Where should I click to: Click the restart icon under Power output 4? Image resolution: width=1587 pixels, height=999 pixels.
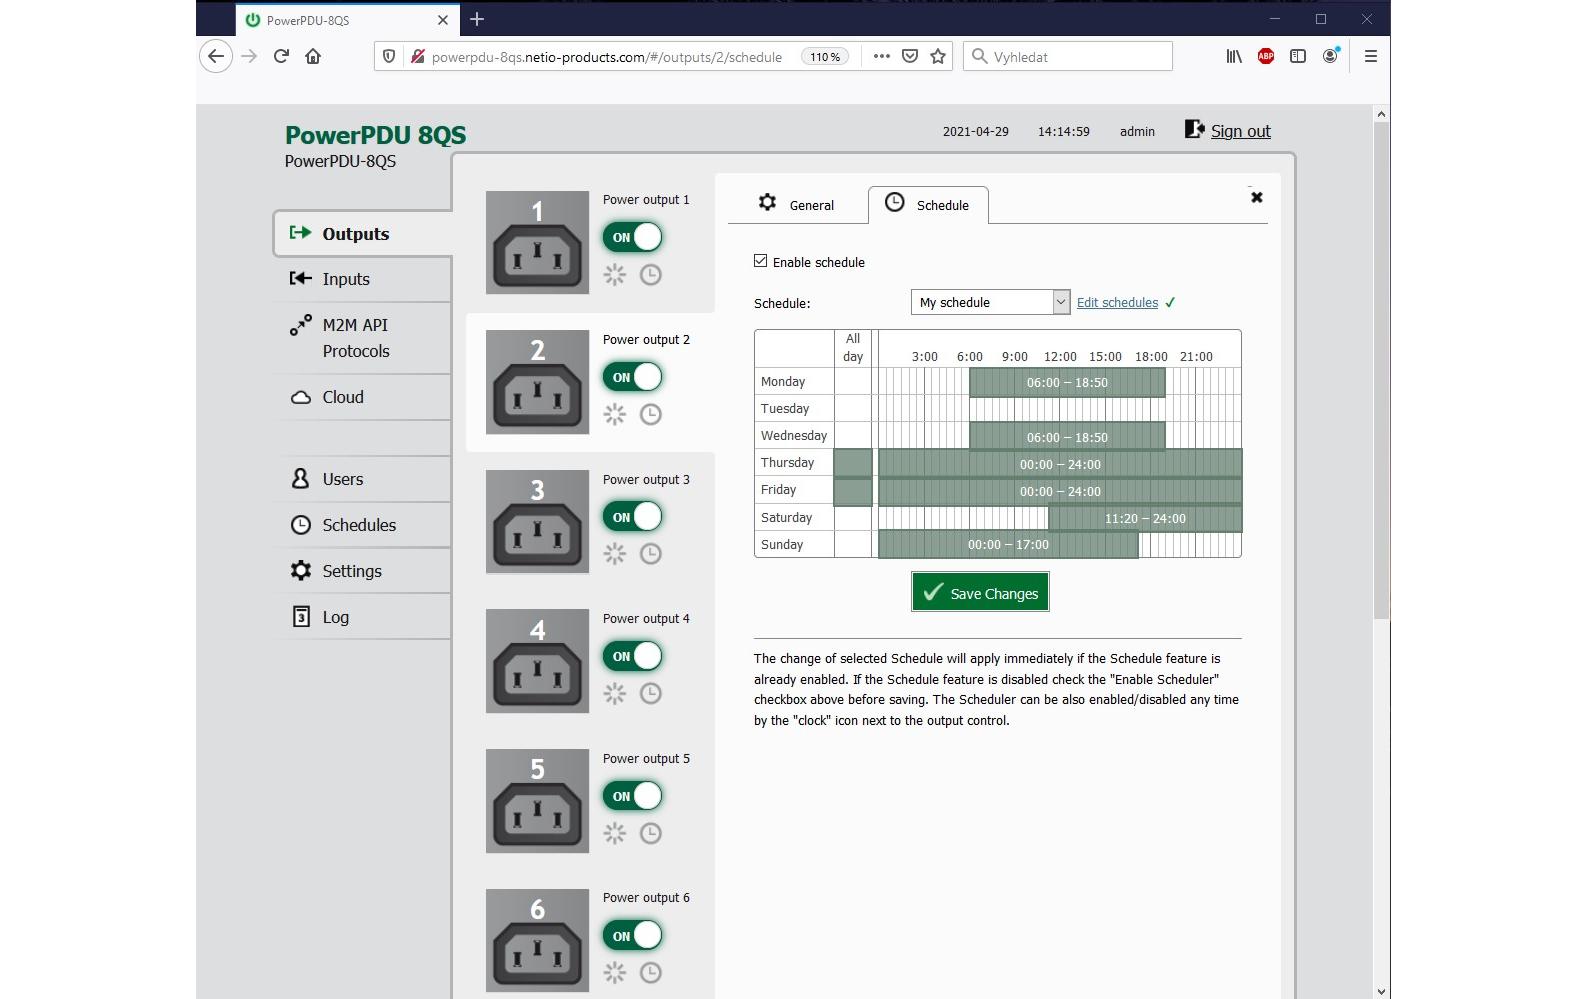(614, 693)
